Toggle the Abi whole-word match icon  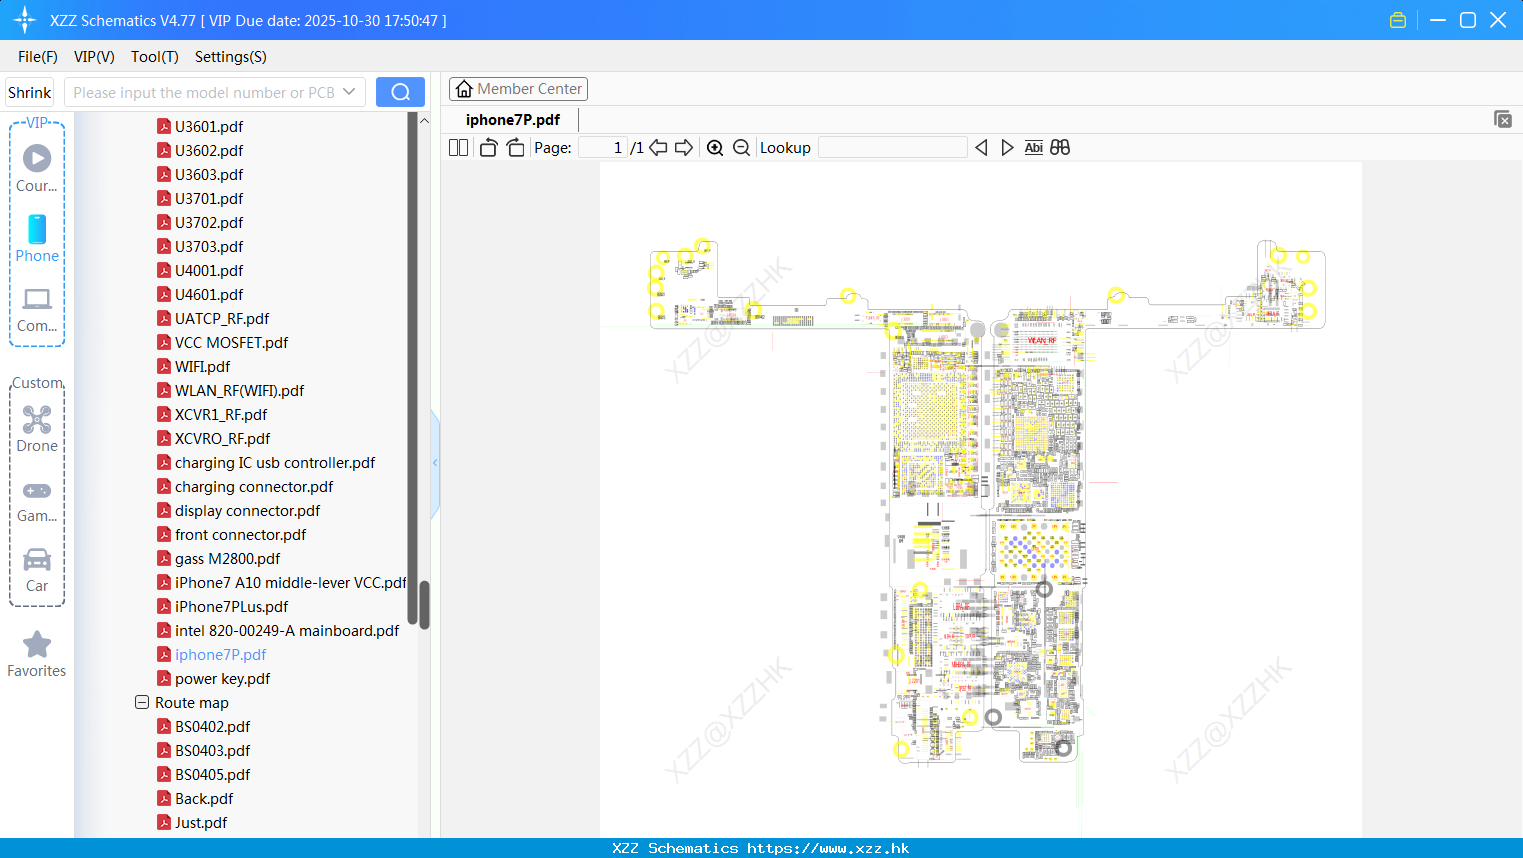point(1034,147)
